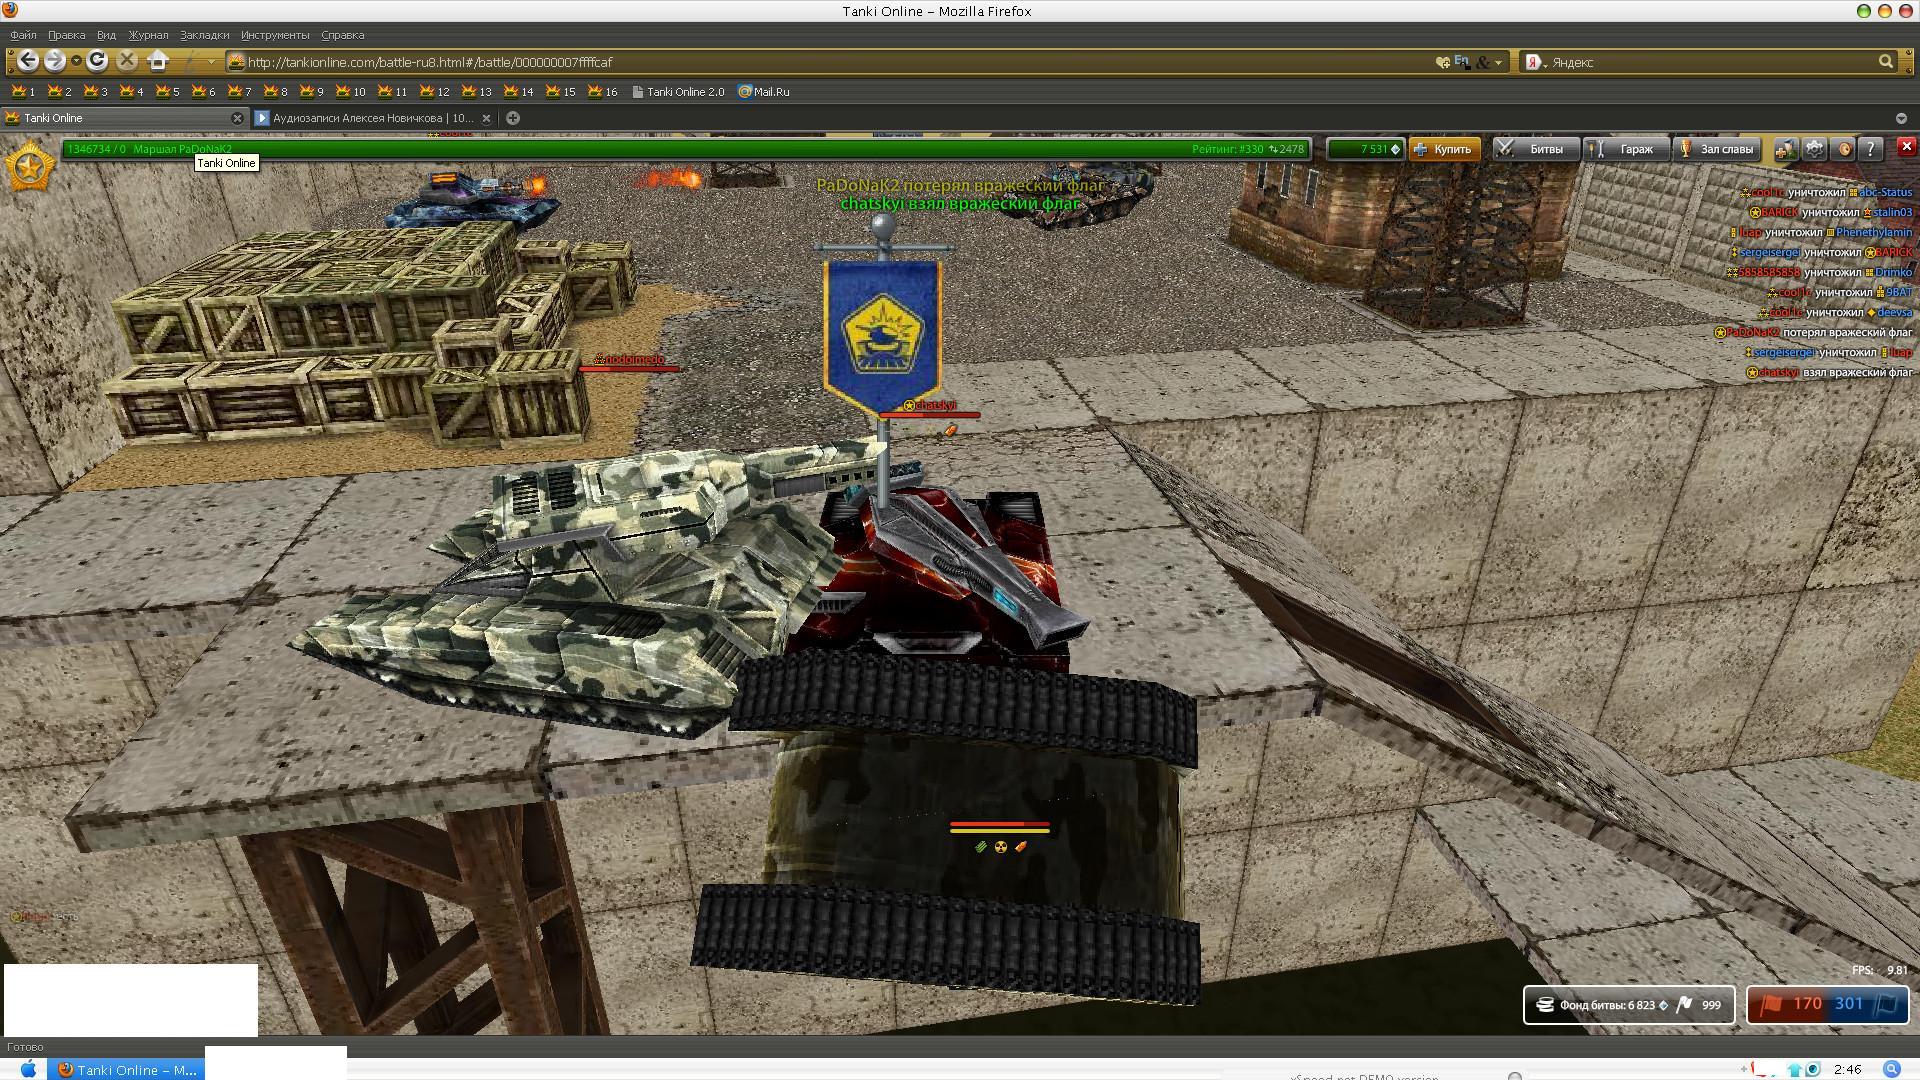The width and height of the screenshot is (1920, 1080).
Task: Open the back/forward history dropdown arrow
Action: pos(76,62)
